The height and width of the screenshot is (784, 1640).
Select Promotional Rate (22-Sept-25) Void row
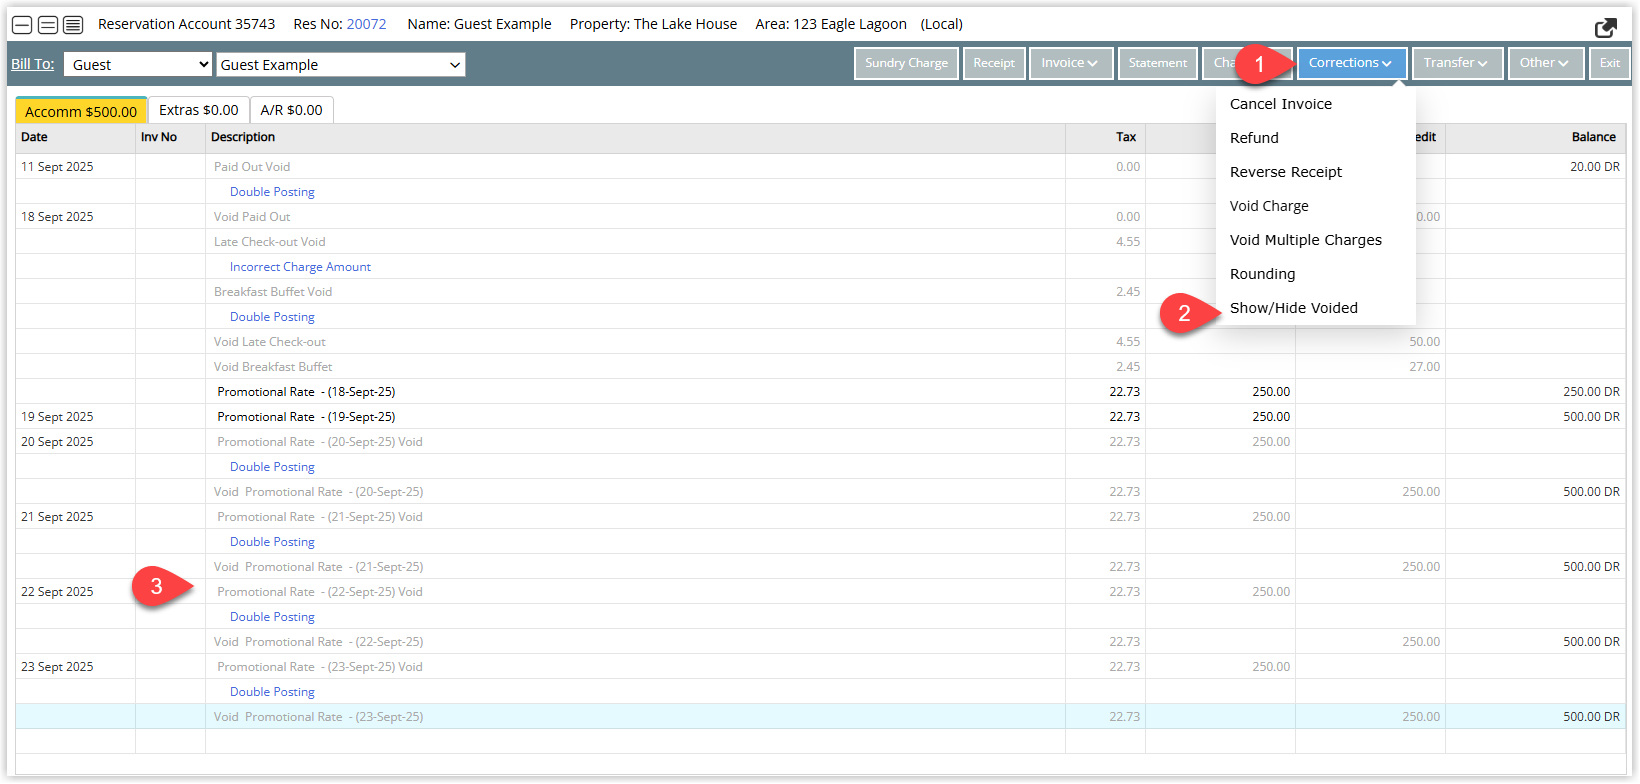pyautogui.click(x=820, y=592)
